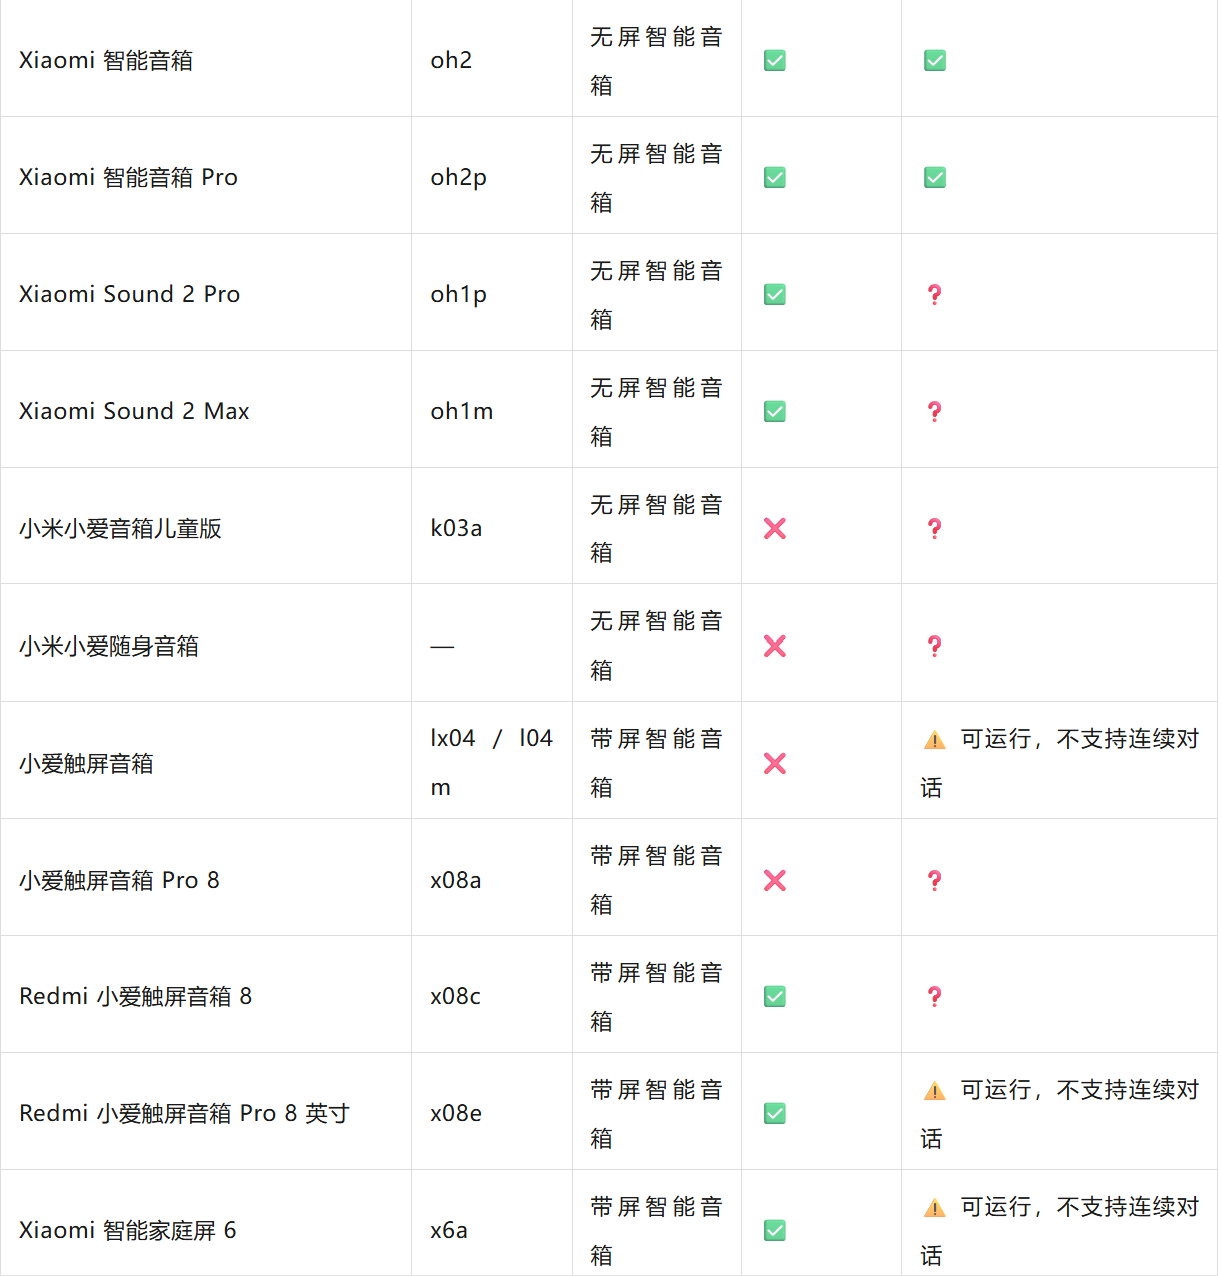Click the red X icon for 小米小爱随身音箱
Viewport: 1222px width, 1276px height.
pos(775,646)
